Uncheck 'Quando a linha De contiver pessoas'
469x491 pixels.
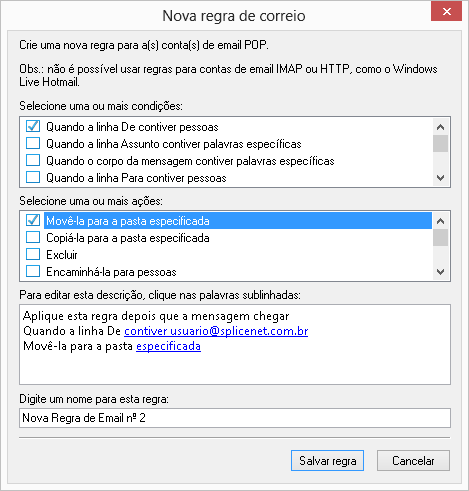[x=33, y=127]
